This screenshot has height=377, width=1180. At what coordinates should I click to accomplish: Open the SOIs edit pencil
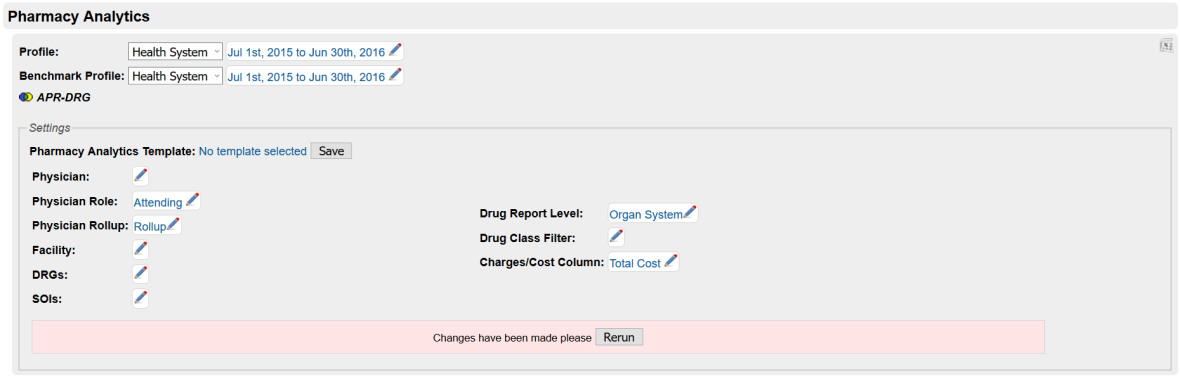pos(141,298)
